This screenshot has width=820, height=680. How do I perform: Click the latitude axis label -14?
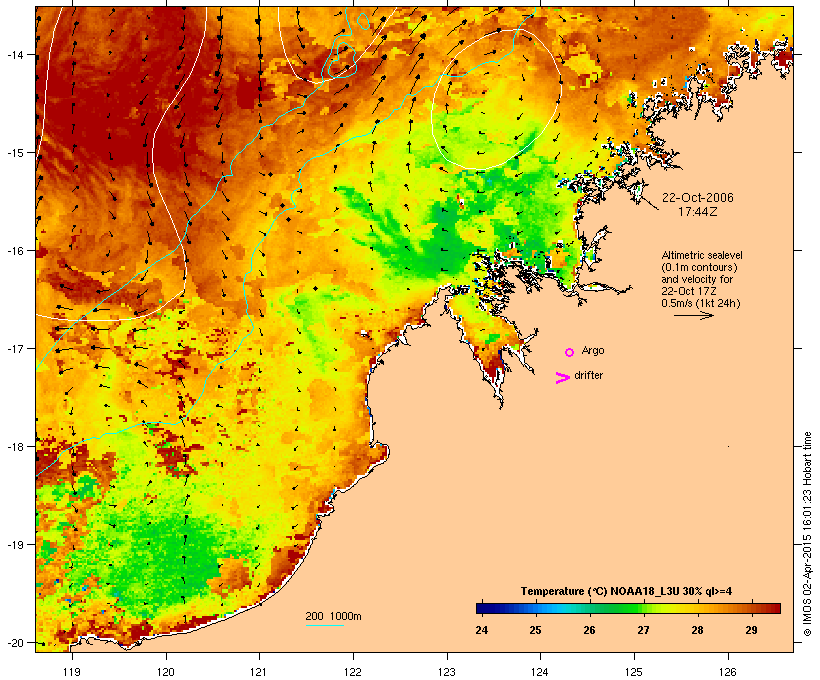pyautogui.click(x=14, y=55)
